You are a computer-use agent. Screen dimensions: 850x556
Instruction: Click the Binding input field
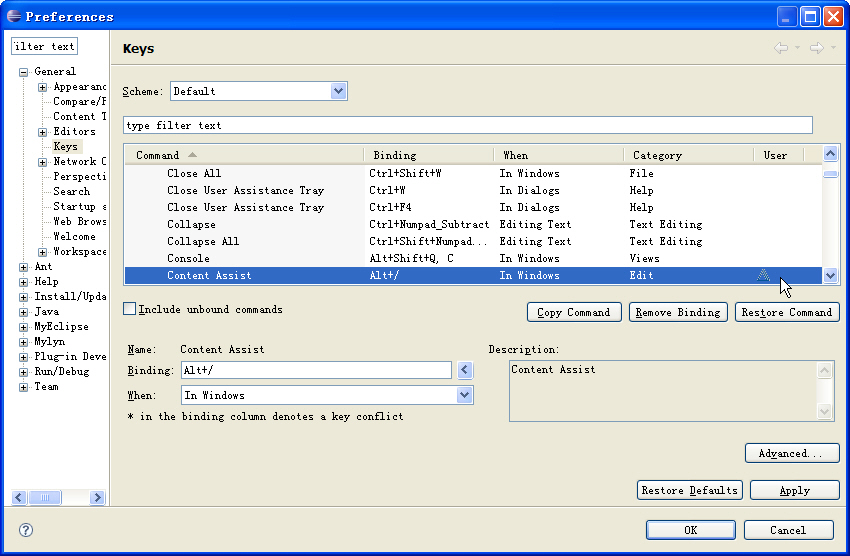click(317, 370)
